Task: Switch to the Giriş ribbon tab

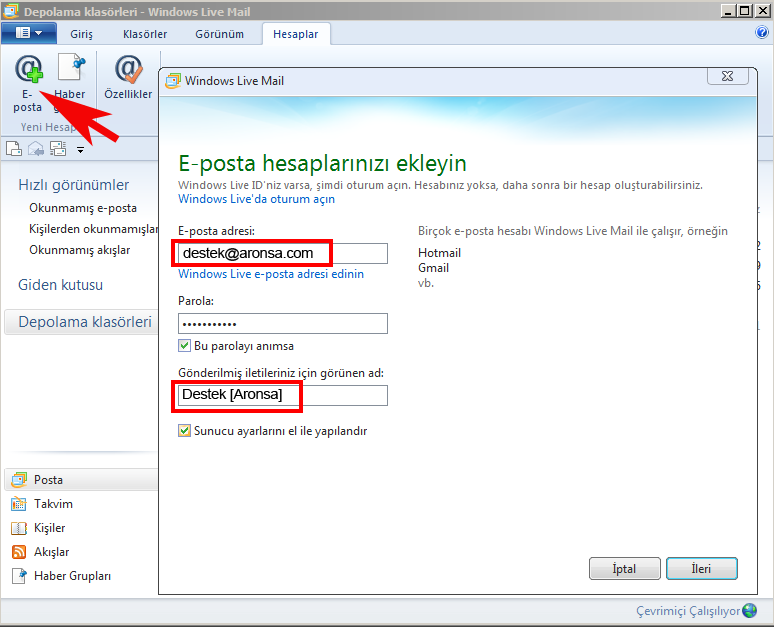Action: pyautogui.click(x=81, y=34)
